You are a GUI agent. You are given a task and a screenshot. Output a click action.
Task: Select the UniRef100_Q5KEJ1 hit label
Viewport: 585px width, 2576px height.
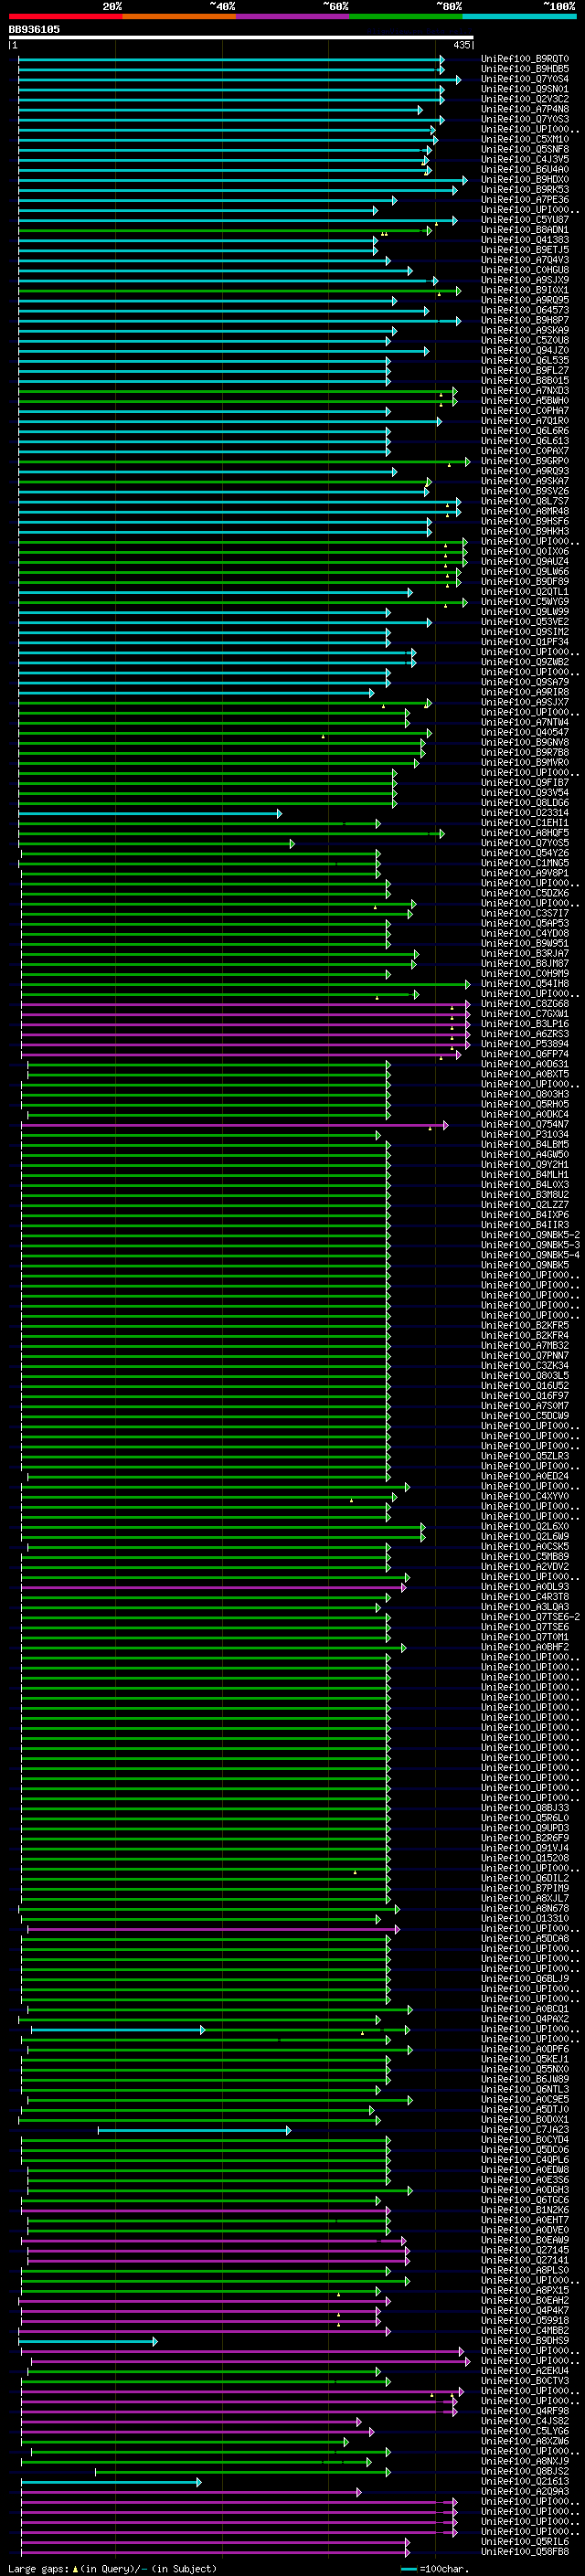[525, 2059]
